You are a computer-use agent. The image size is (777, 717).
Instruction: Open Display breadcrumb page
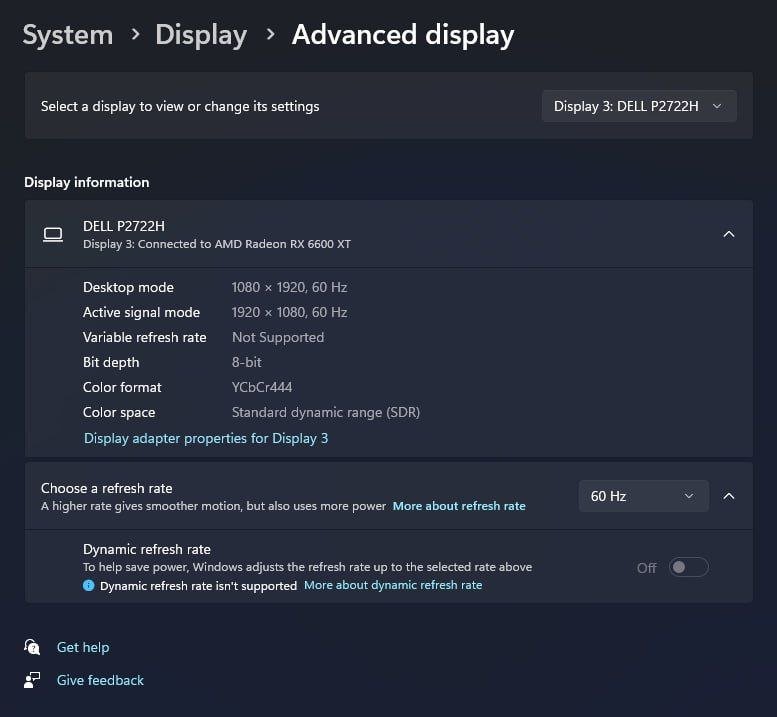[x=201, y=35]
